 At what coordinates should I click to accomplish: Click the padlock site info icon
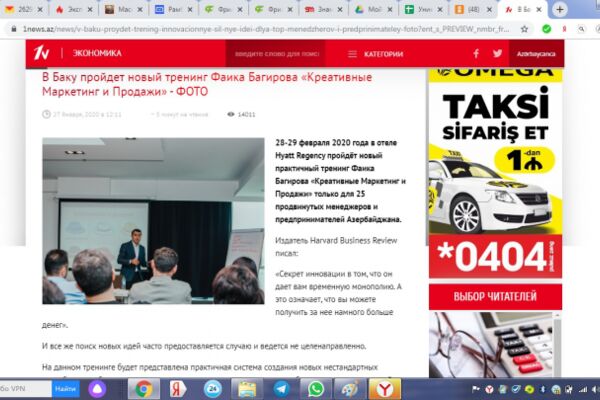point(14,29)
